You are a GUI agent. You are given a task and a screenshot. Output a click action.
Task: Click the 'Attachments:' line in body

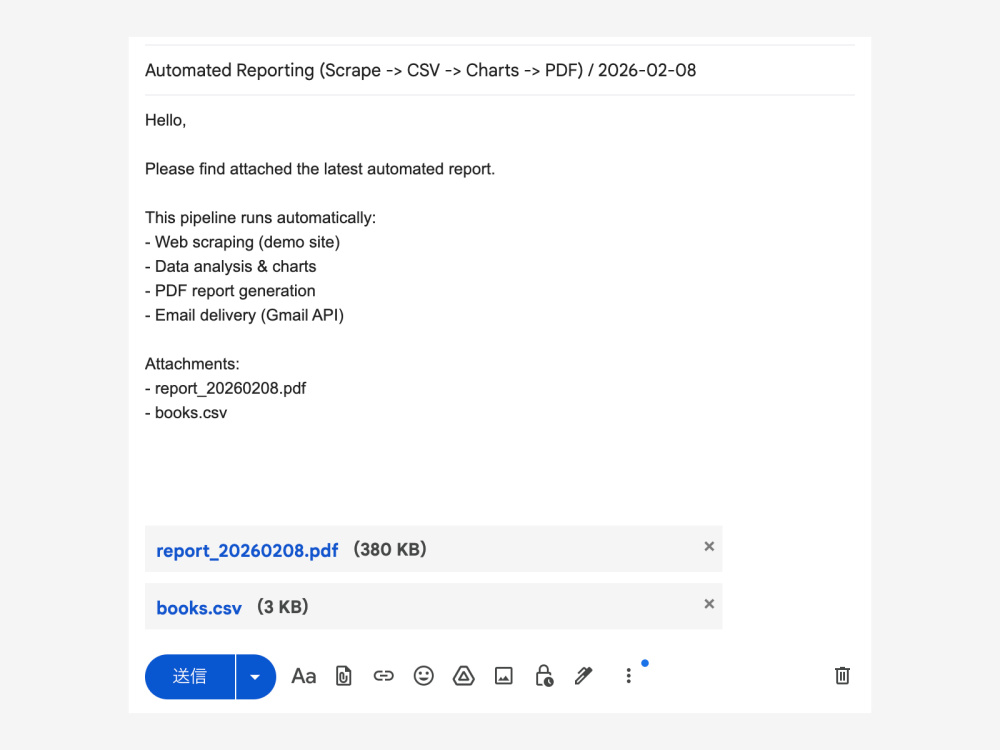(192, 364)
